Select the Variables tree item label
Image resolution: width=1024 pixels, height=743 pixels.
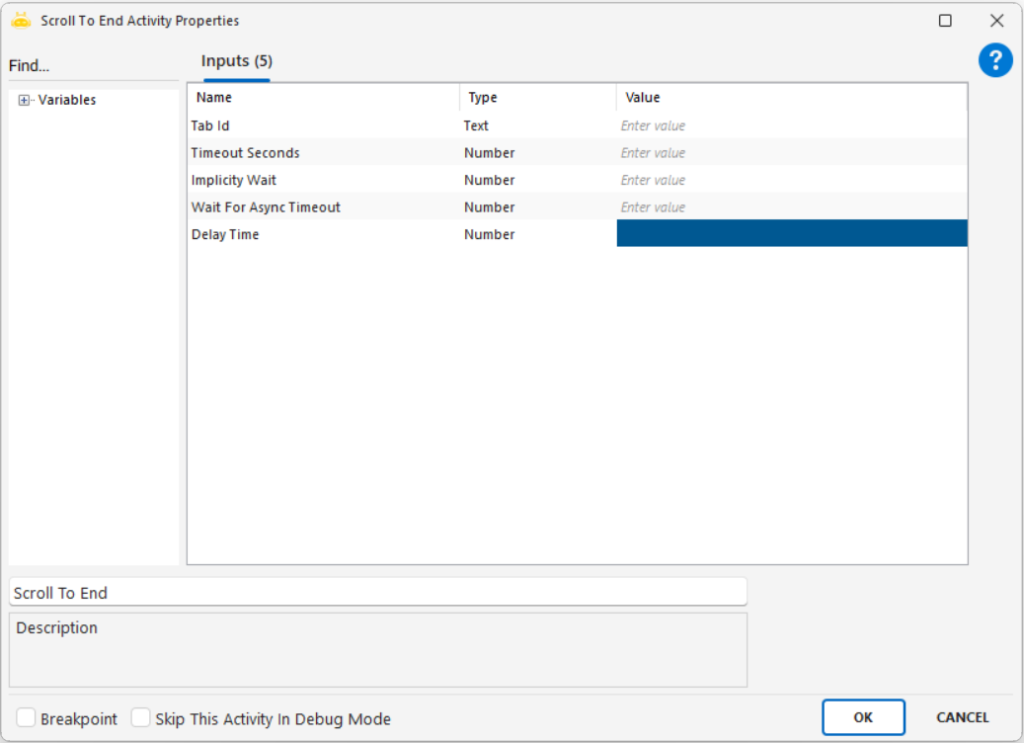(67, 100)
